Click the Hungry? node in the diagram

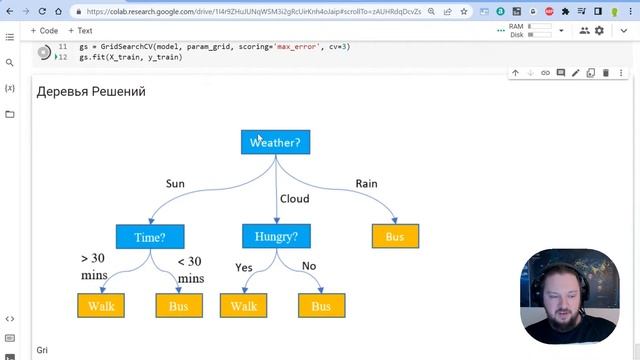tap(276, 236)
